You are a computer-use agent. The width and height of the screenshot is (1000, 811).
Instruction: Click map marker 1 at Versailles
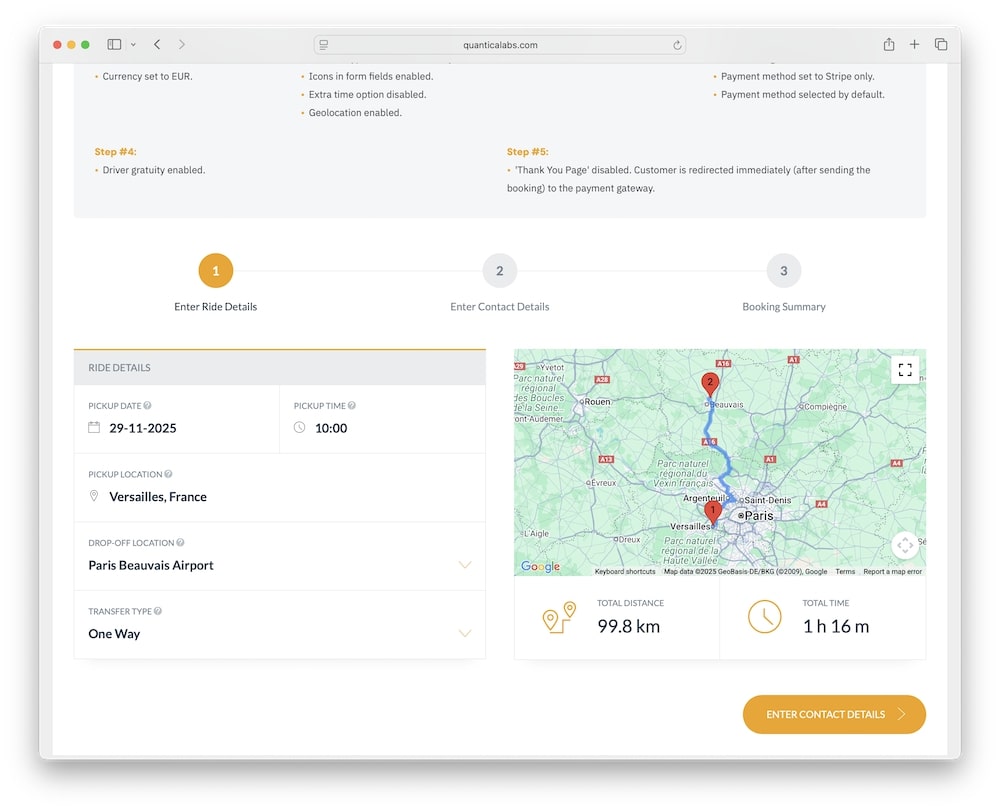tap(712, 511)
